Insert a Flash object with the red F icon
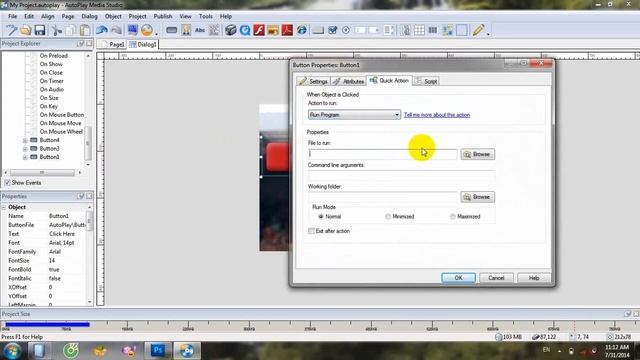 [259, 30]
